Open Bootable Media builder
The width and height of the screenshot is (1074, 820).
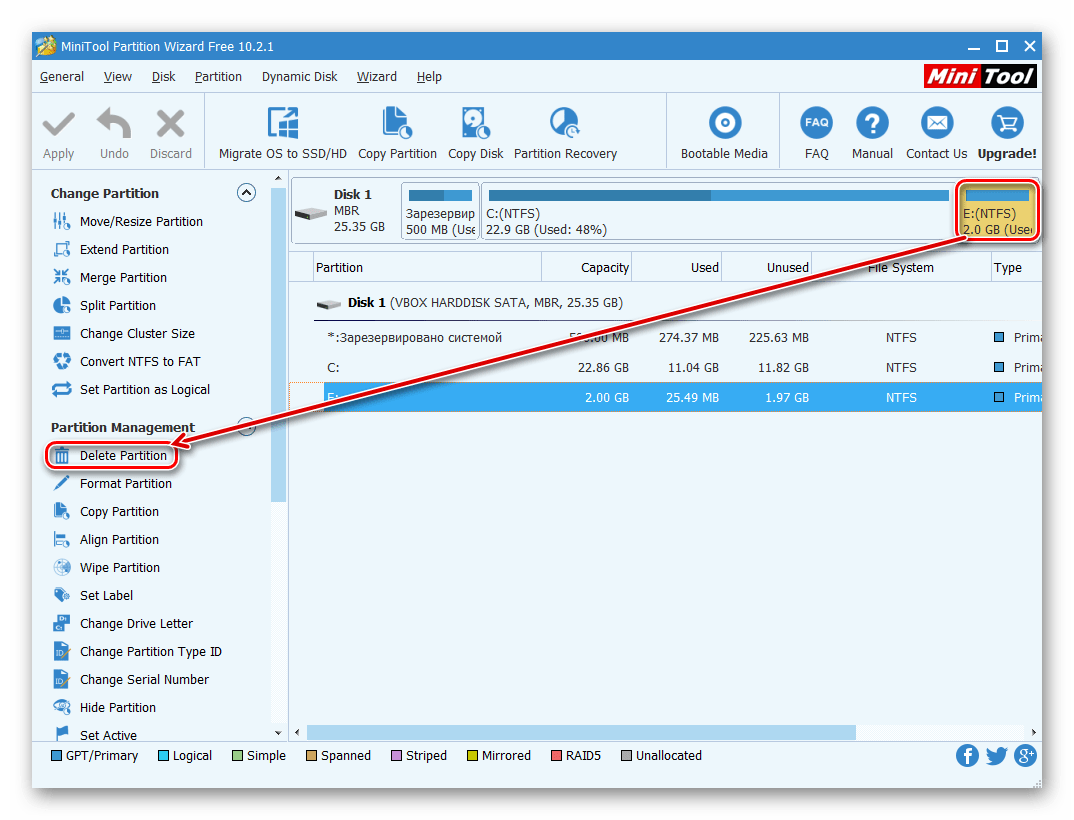724,123
